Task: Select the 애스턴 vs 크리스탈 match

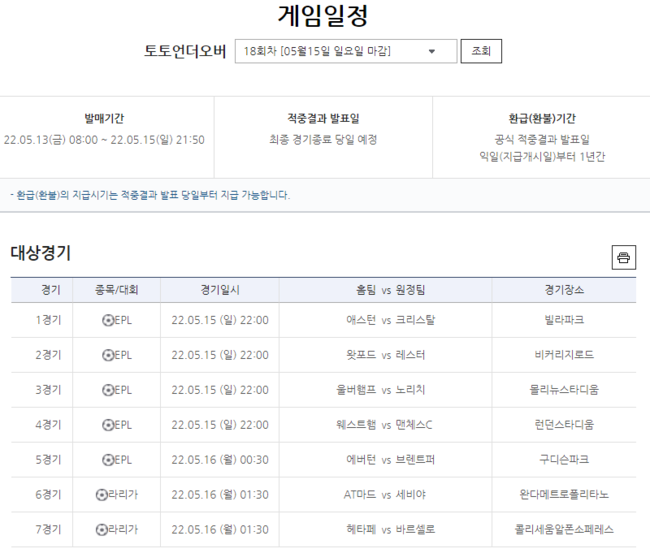Action: tap(385, 320)
